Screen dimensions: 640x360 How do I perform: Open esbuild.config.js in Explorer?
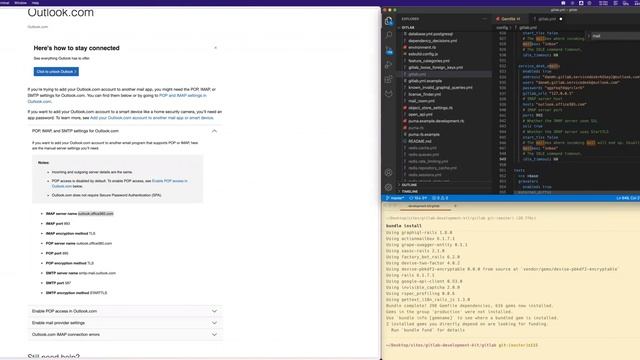pos(423,54)
